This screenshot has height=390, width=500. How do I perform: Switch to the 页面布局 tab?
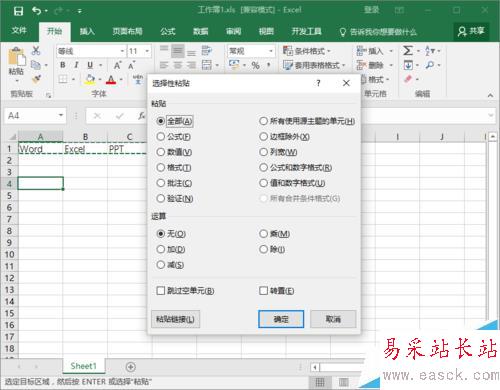(x=127, y=31)
